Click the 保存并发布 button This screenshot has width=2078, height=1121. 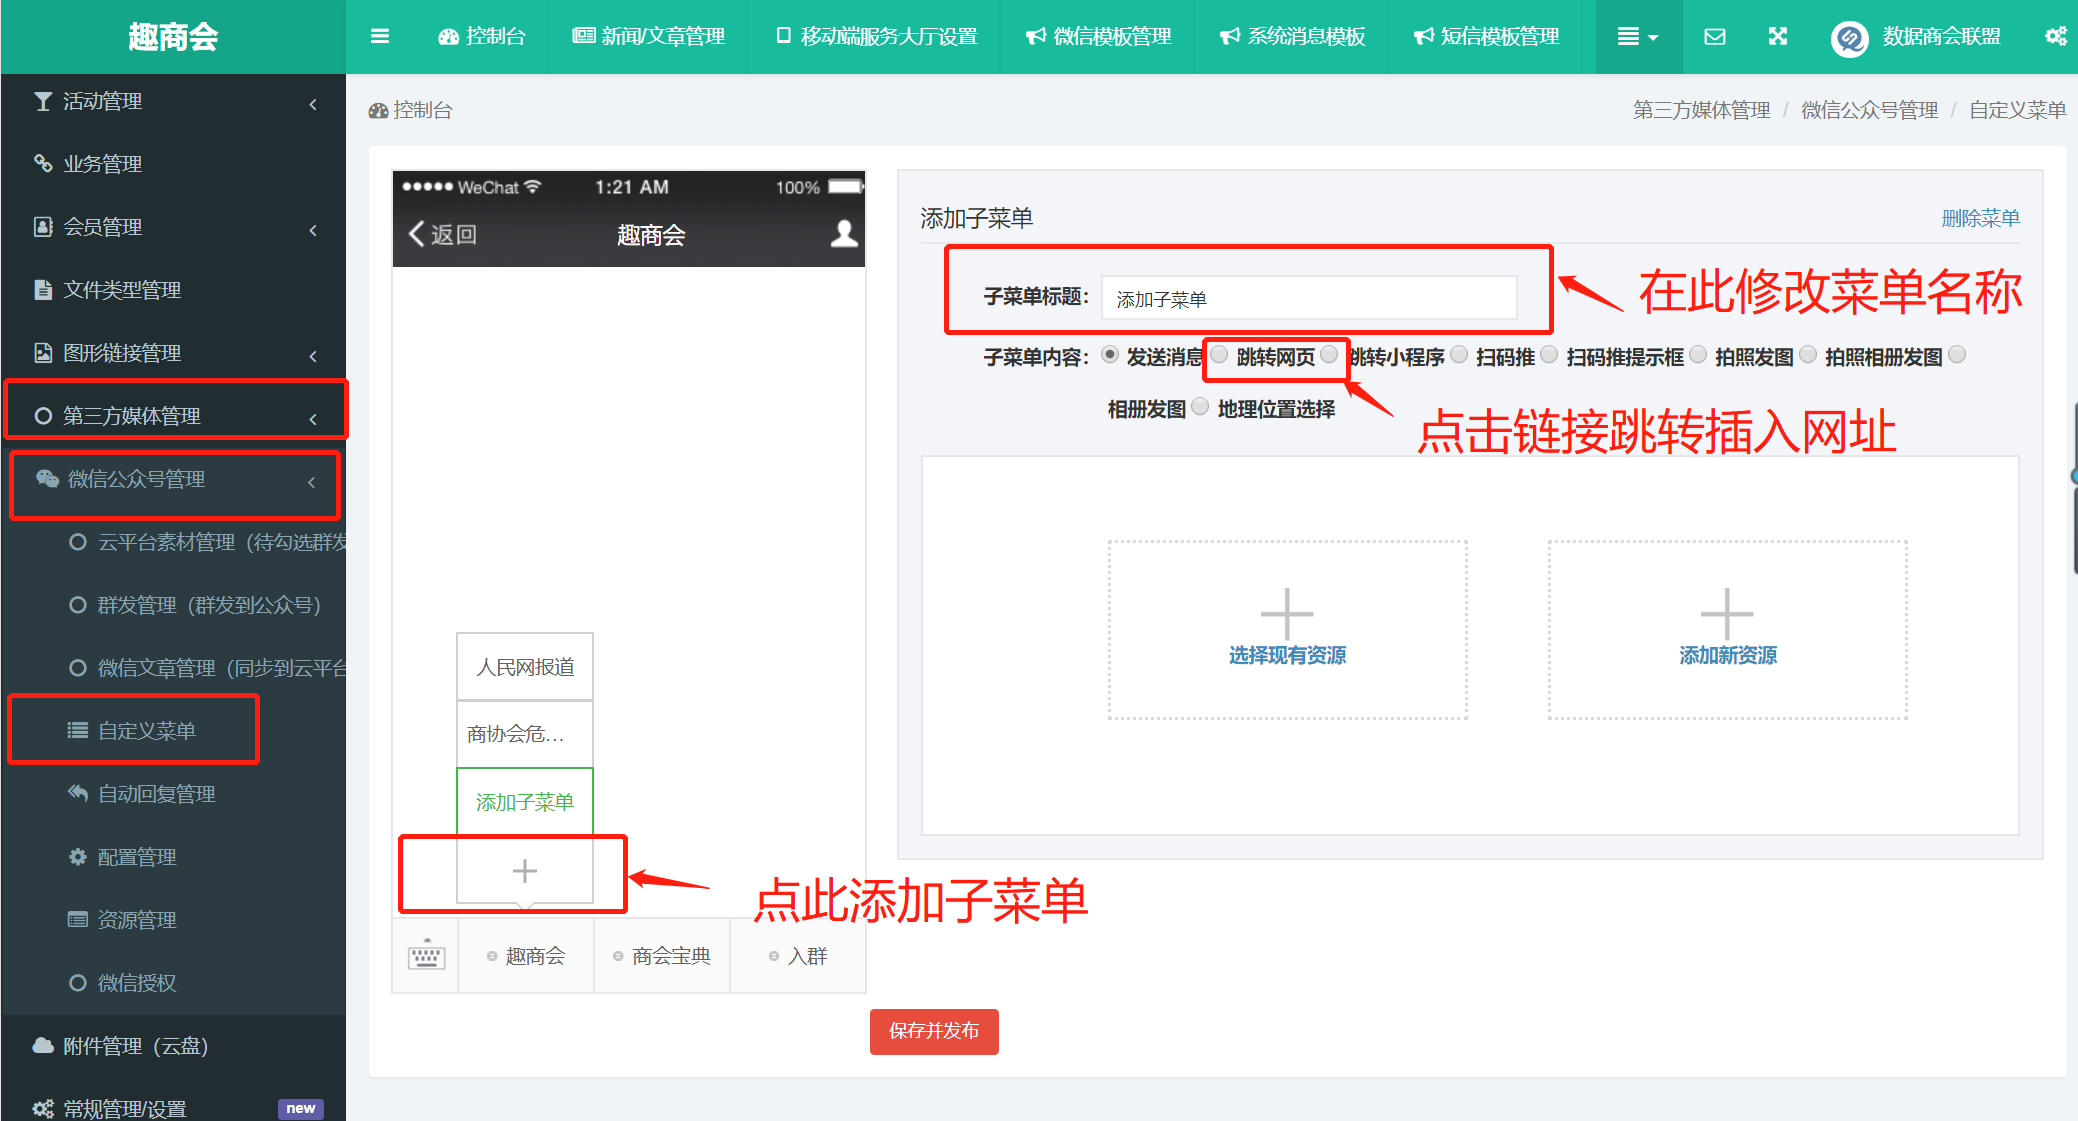coord(933,1031)
